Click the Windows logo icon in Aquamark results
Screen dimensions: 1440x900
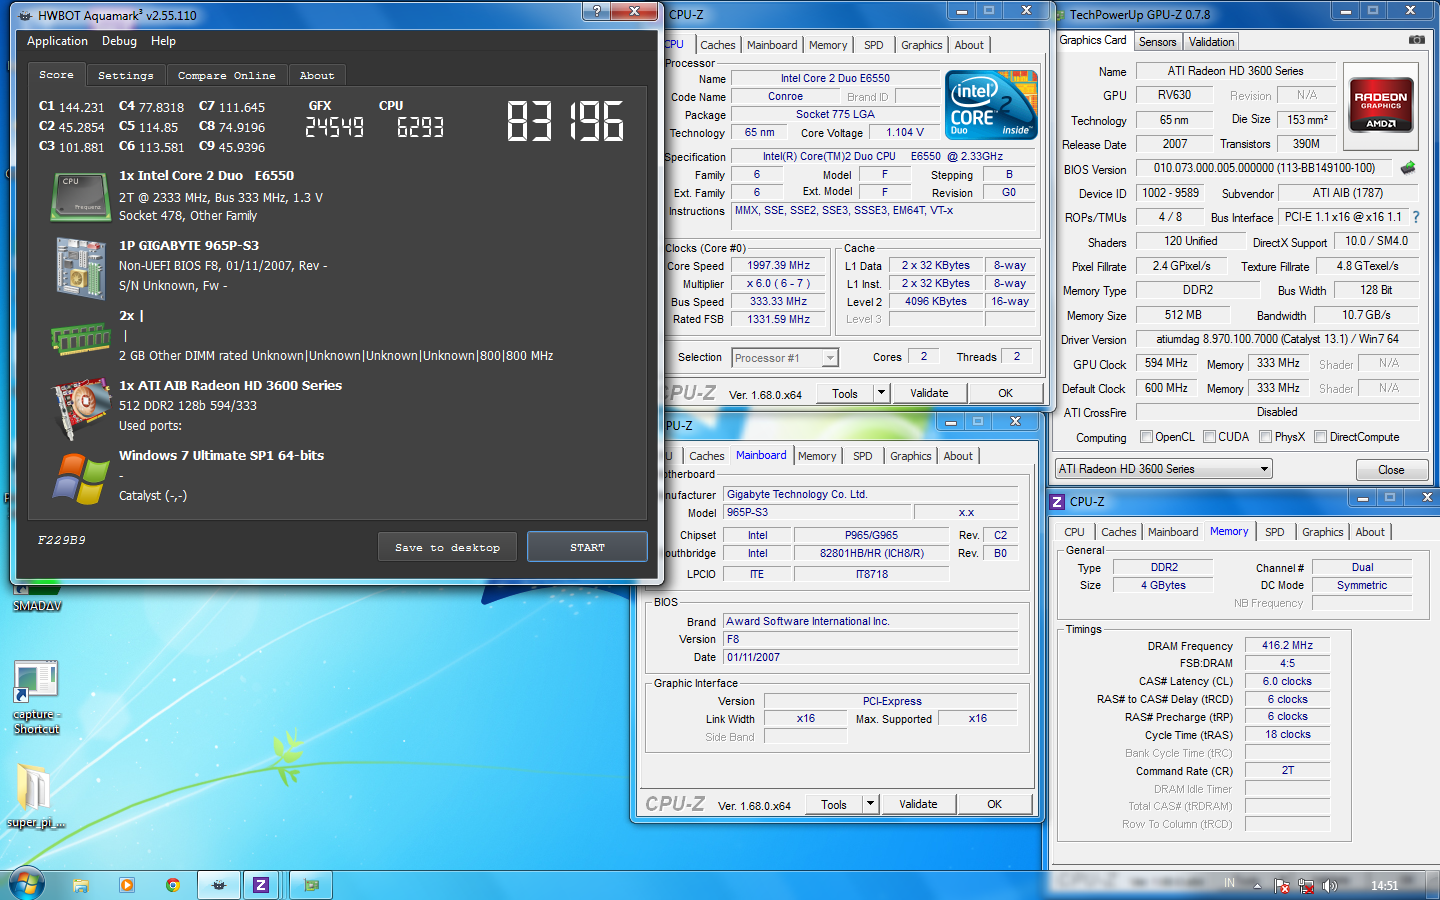81,479
